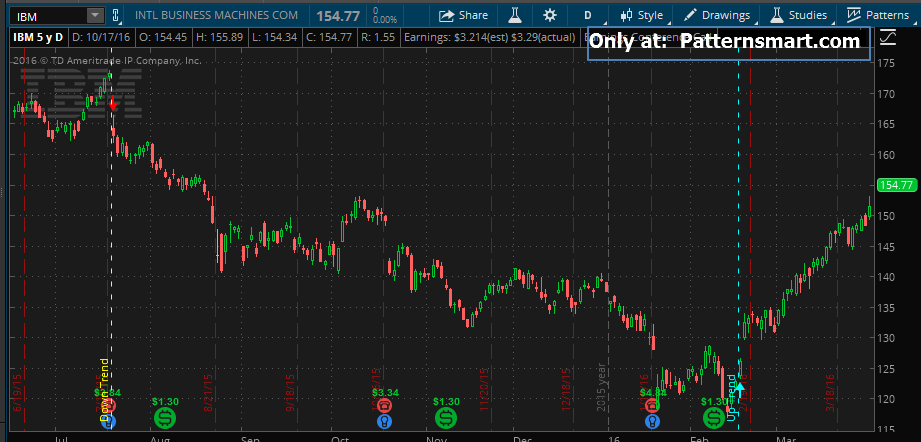The height and width of the screenshot is (442, 921).
Task: Click the green 154.77 price bubble on axis
Action: pos(897,185)
